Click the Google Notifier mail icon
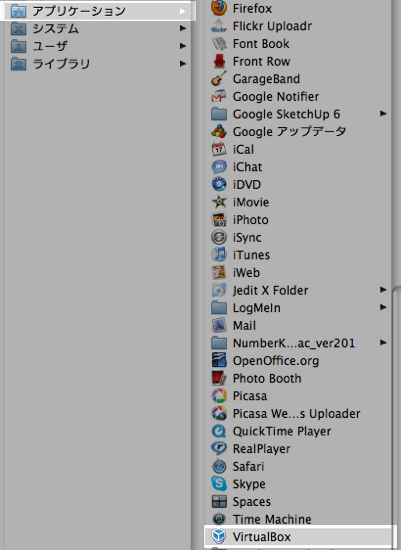The height and width of the screenshot is (550, 401). [219, 96]
